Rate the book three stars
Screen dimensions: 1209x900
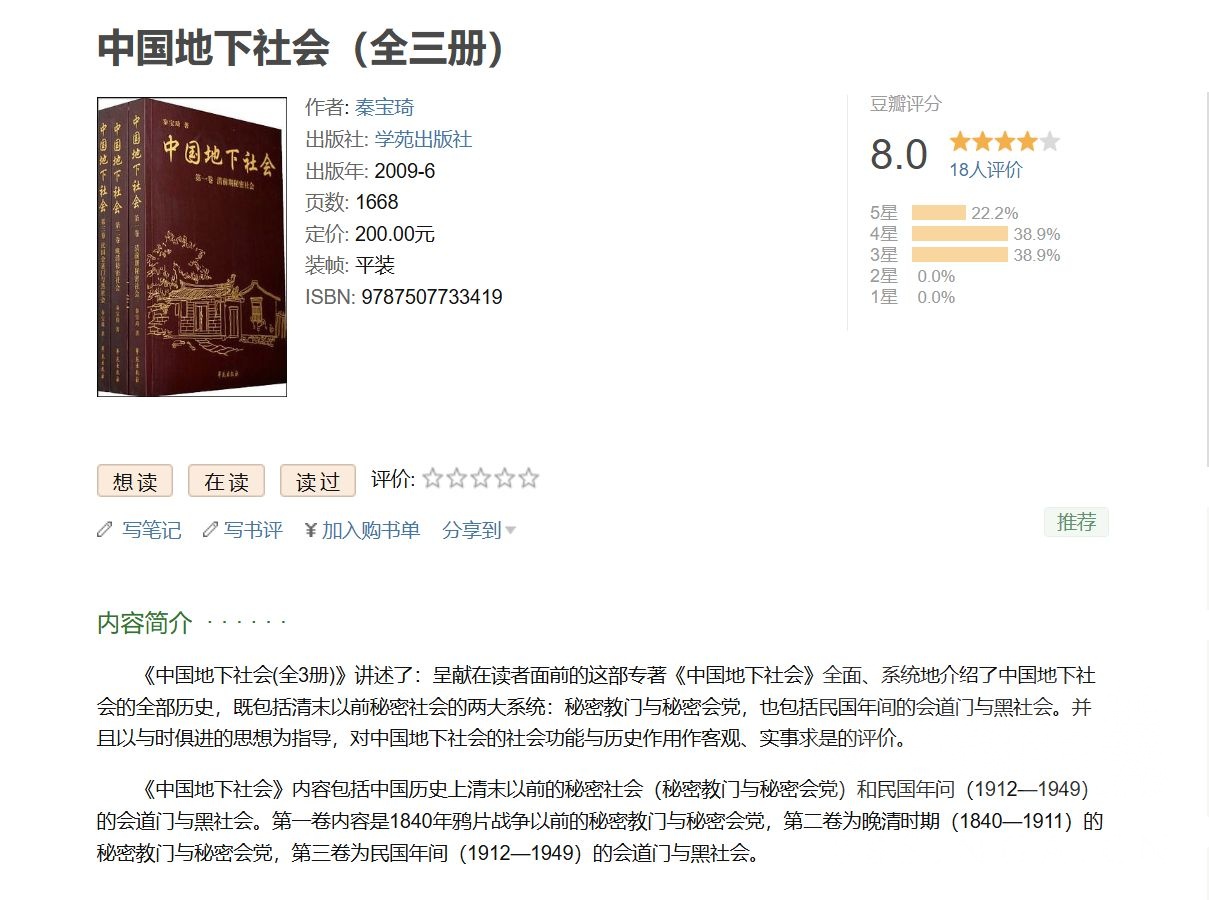coord(481,479)
